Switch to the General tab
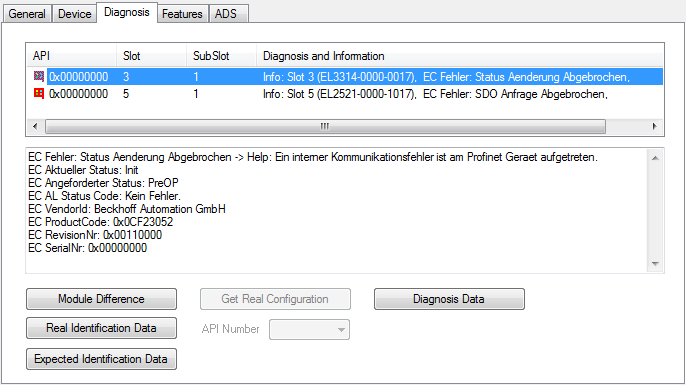686x385 pixels. (27, 14)
